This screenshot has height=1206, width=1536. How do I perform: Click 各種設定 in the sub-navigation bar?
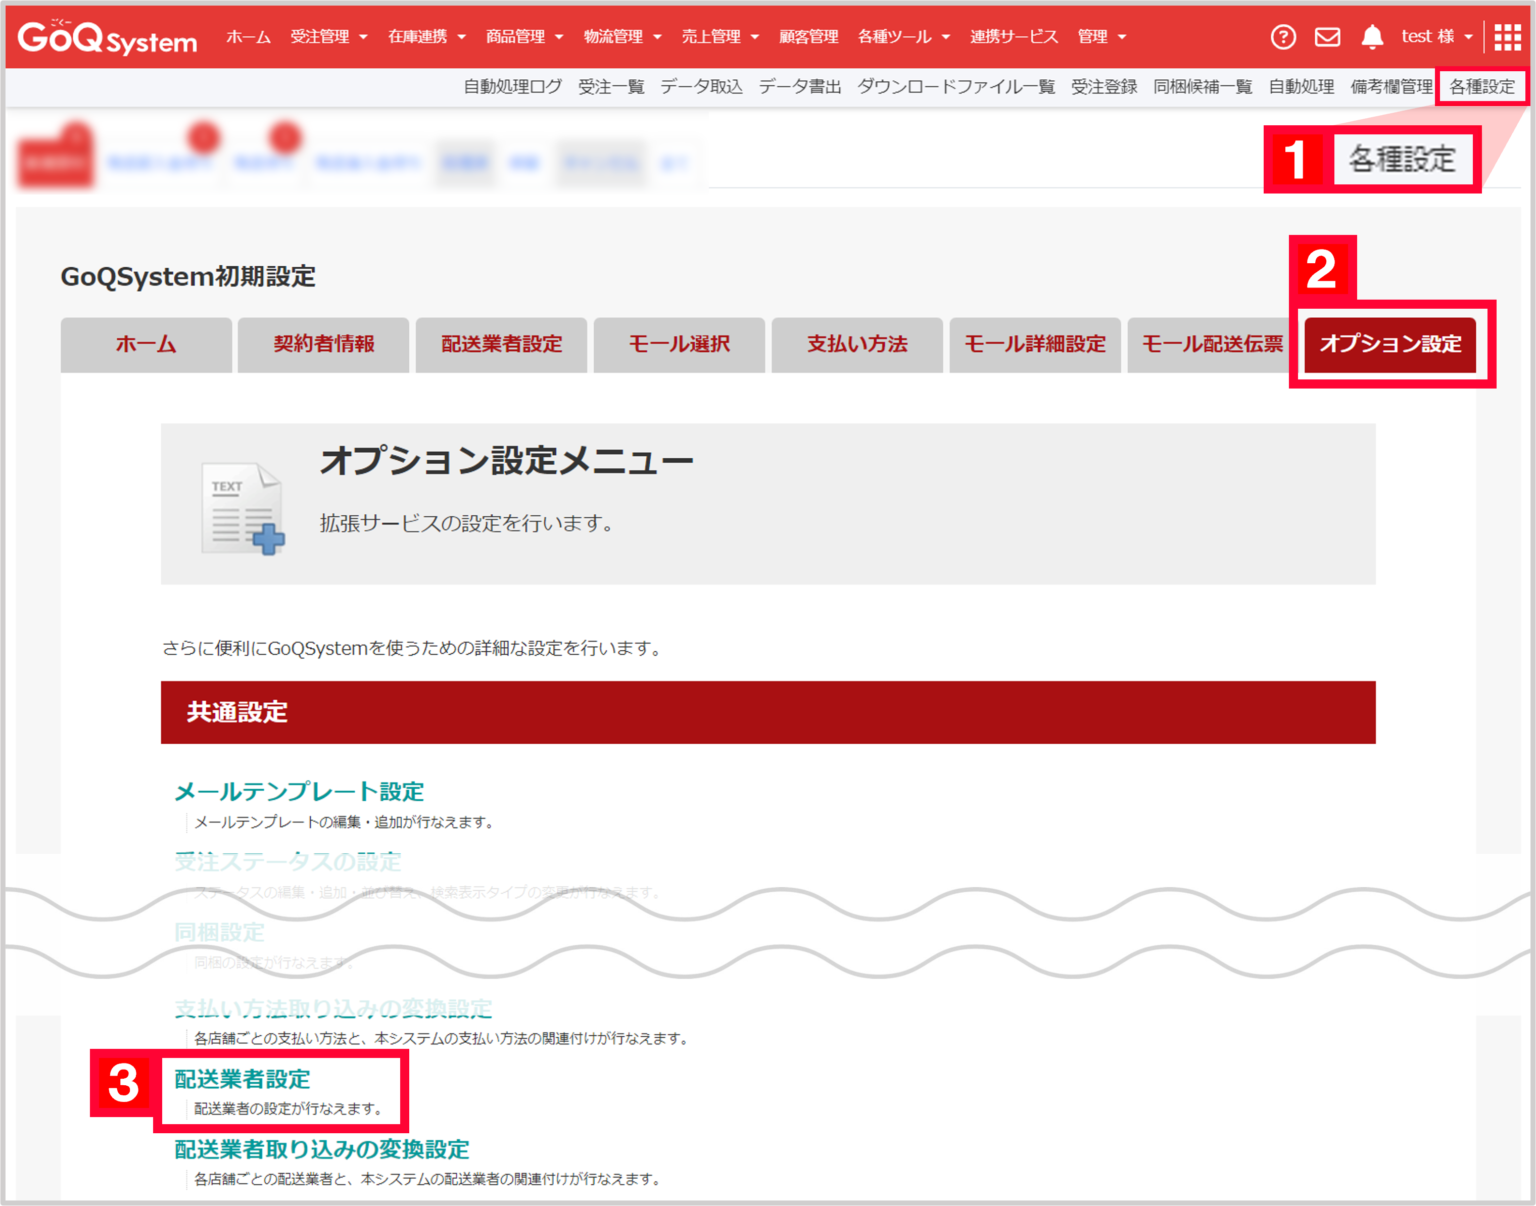click(x=1480, y=86)
